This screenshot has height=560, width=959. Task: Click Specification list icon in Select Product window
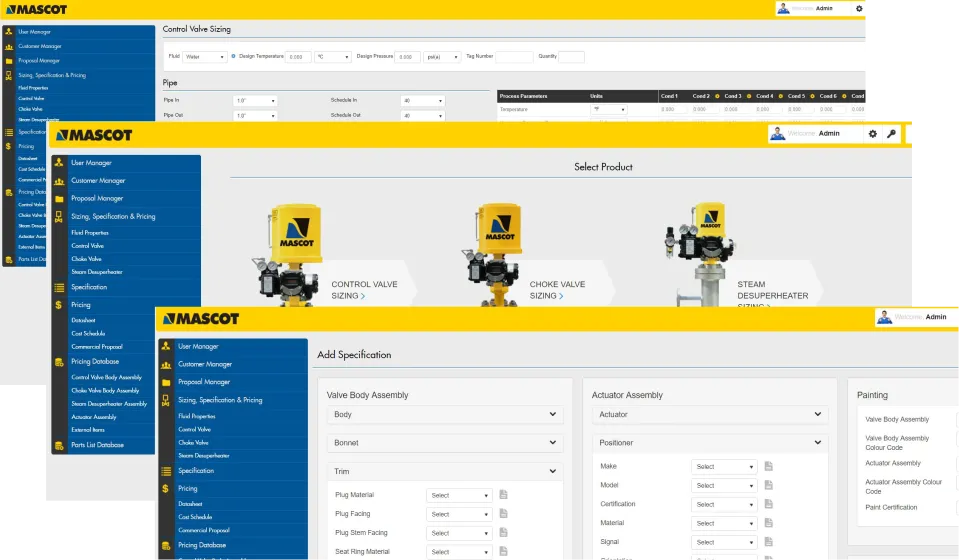click(x=59, y=287)
